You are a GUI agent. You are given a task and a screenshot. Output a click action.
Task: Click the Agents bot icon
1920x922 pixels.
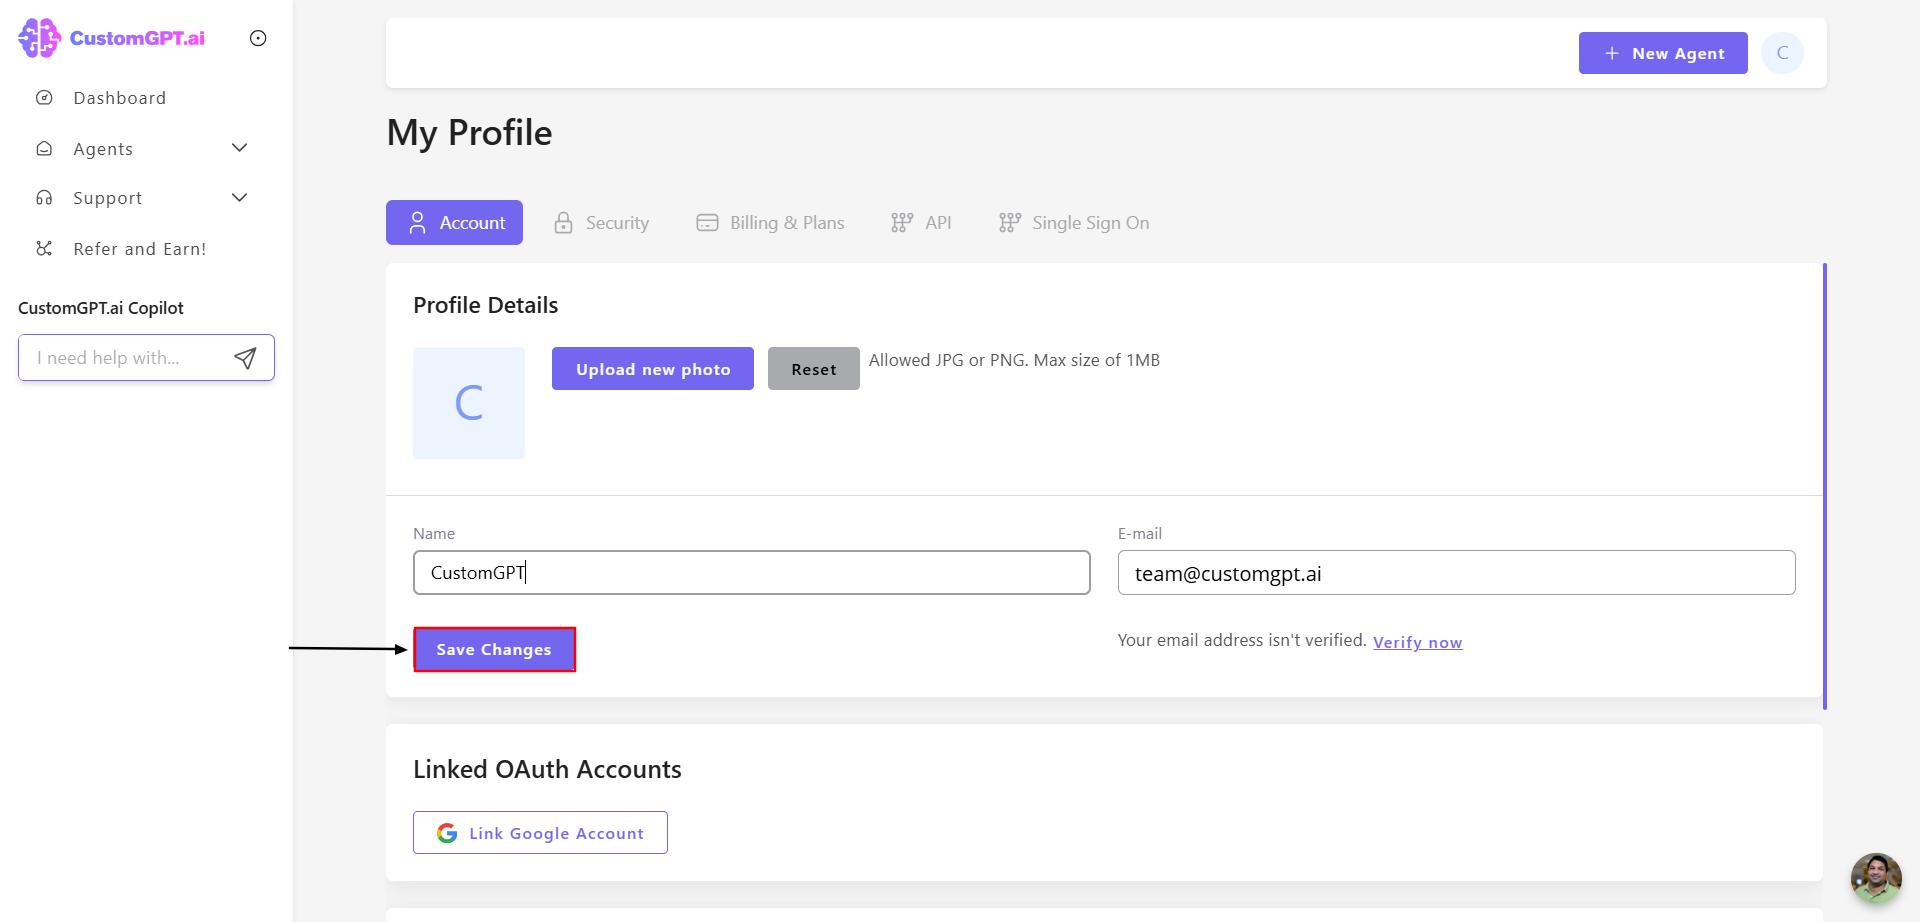[x=44, y=148]
